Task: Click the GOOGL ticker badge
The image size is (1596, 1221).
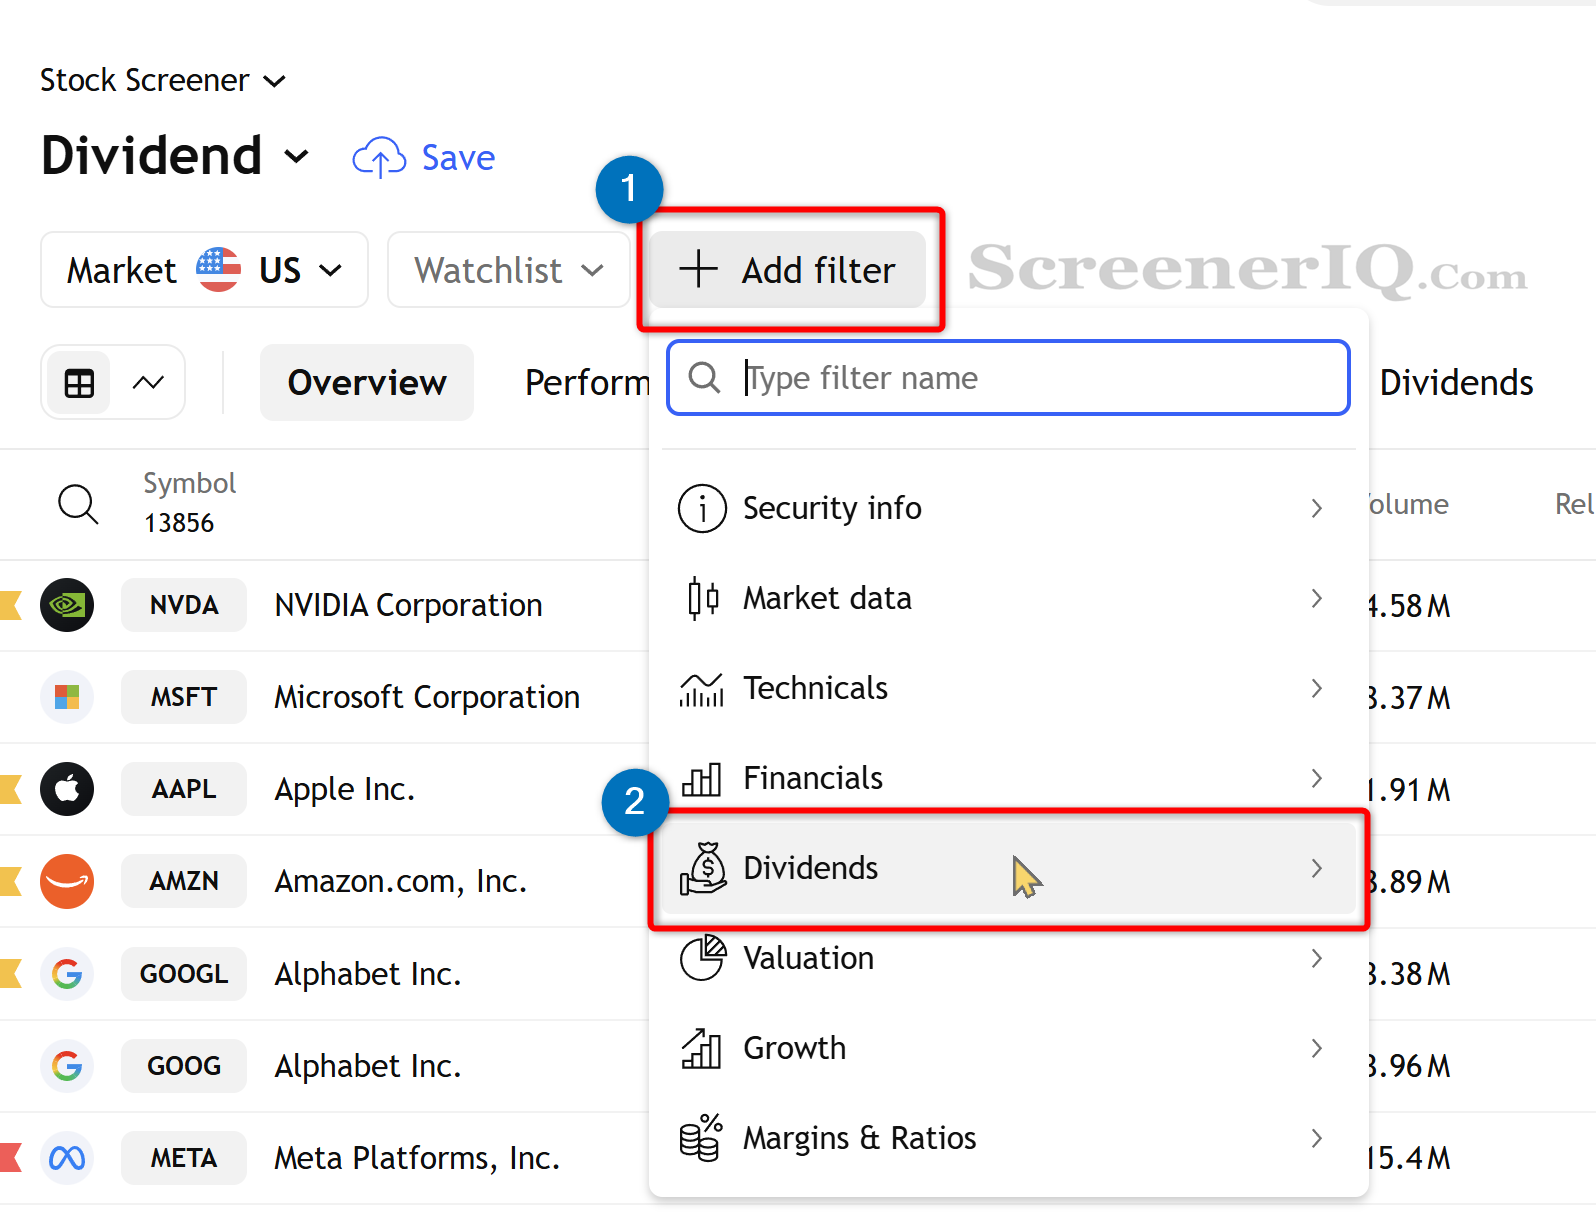Action: pos(184,974)
